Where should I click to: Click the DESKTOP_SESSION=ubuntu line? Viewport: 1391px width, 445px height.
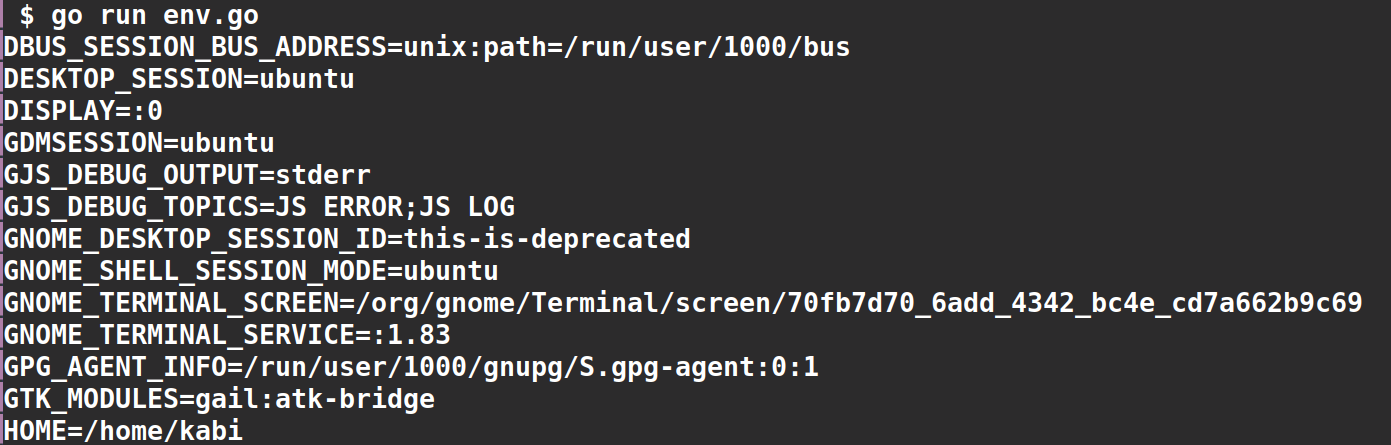(179, 79)
